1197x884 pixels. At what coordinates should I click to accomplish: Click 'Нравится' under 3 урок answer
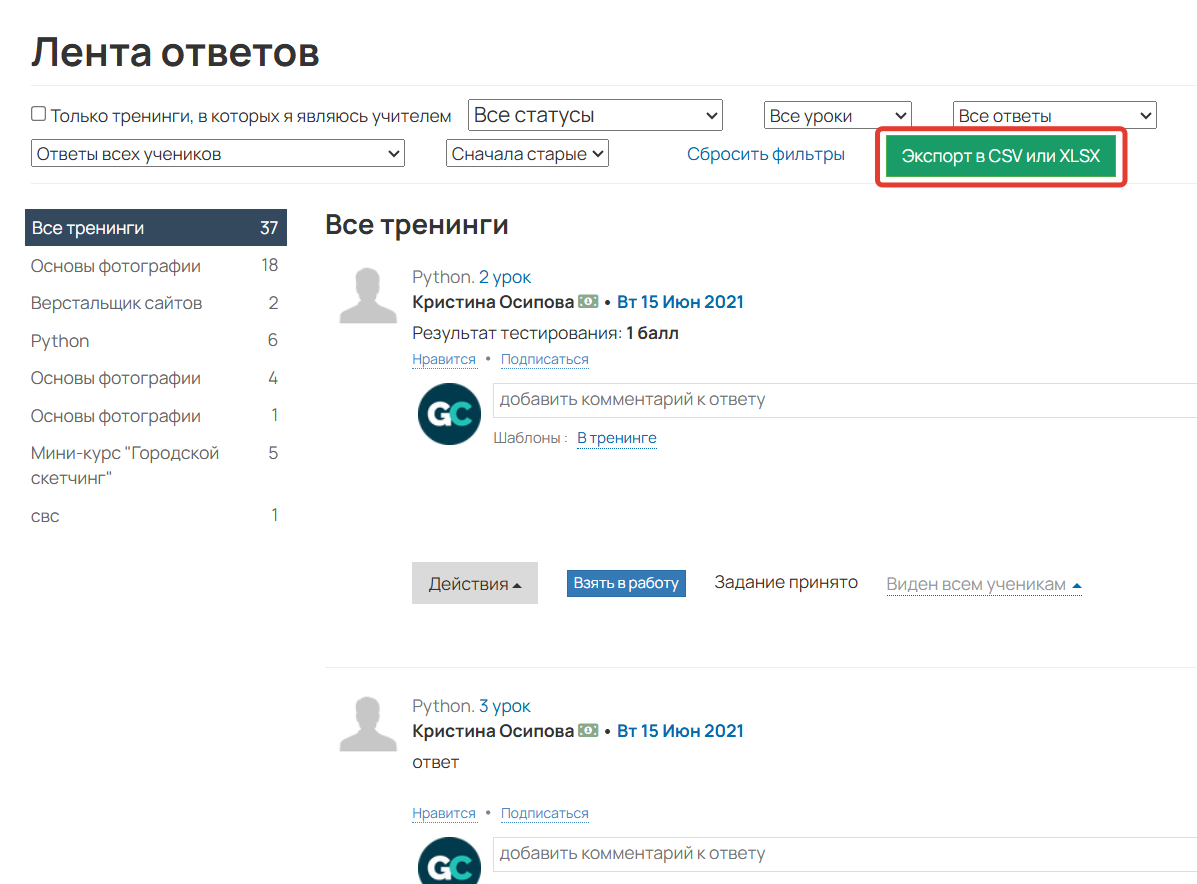[444, 814]
